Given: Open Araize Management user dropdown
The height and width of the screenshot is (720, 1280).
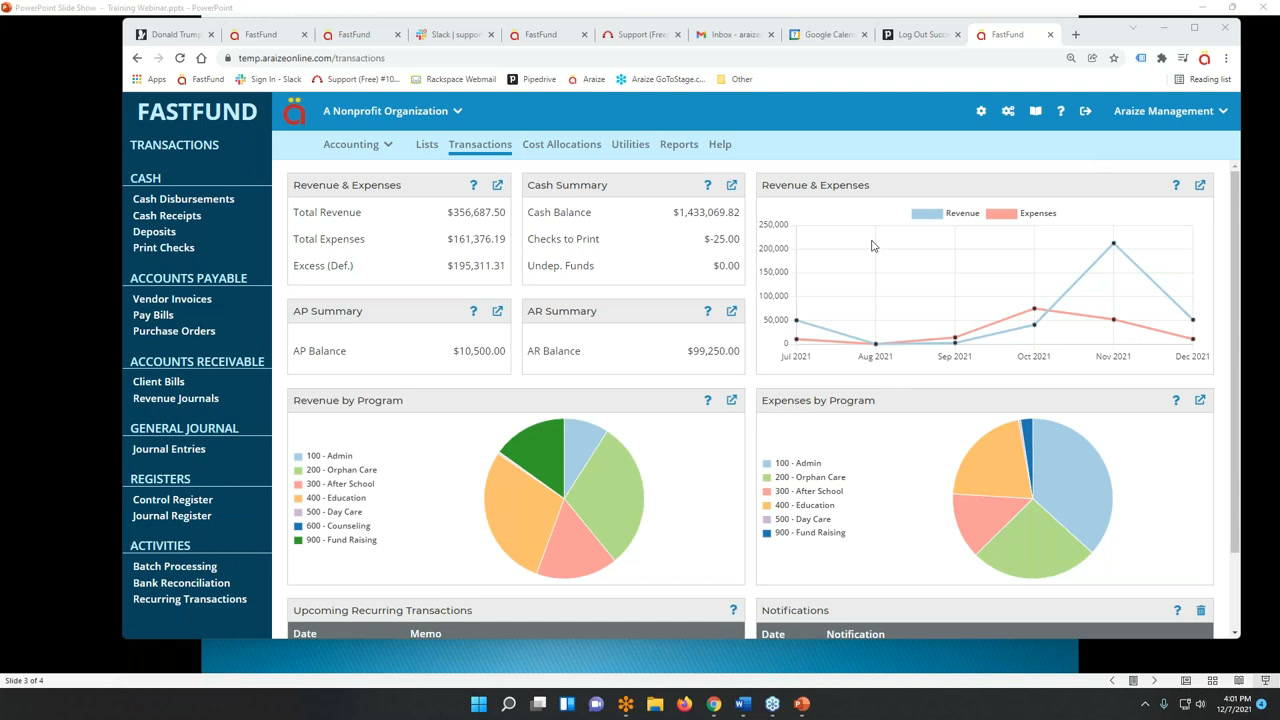Looking at the screenshot, I should 1171,111.
